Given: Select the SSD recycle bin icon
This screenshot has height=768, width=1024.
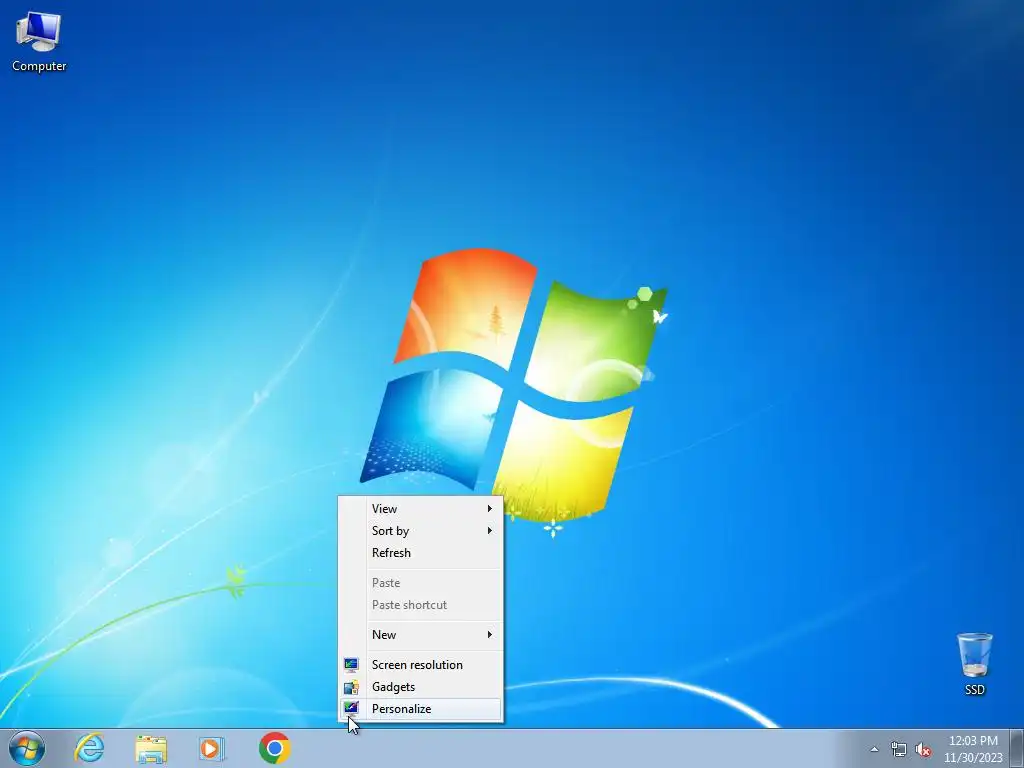Looking at the screenshot, I should point(974,664).
